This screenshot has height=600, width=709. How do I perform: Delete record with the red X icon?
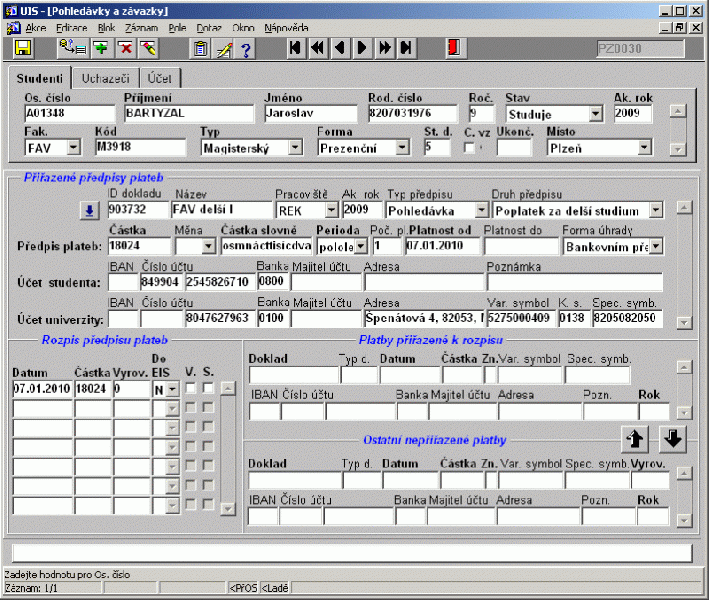pyautogui.click(x=125, y=48)
